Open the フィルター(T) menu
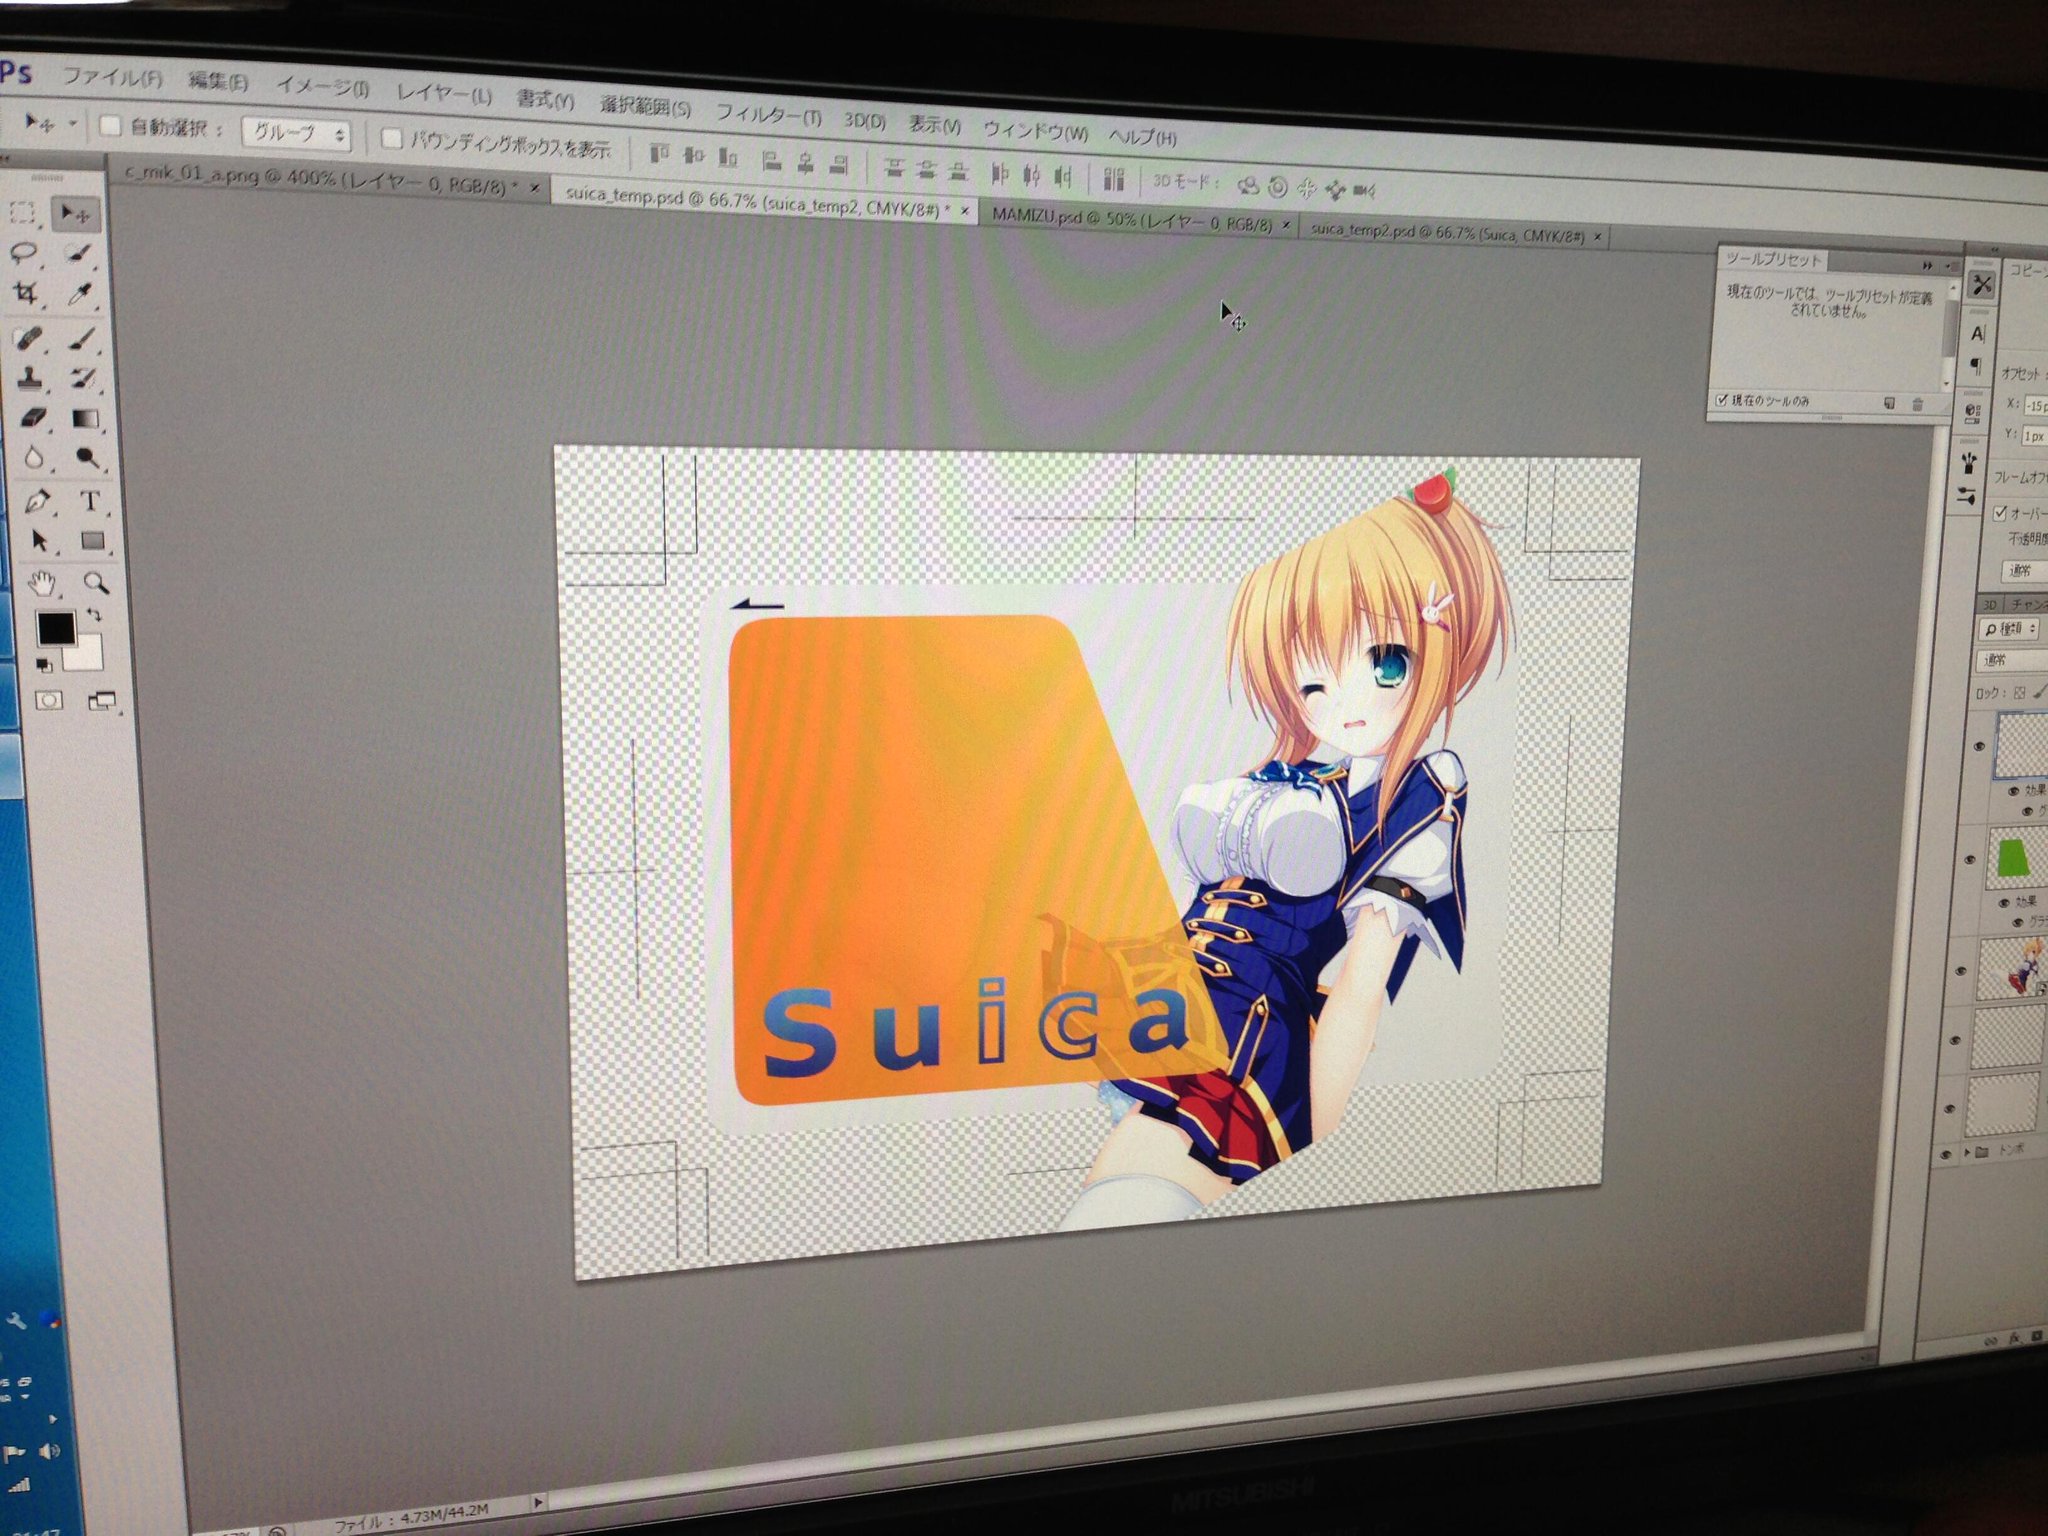Image resolution: width=2048 pixels, height=1536 pixels. pyautogui.click(x=767, y=116)
